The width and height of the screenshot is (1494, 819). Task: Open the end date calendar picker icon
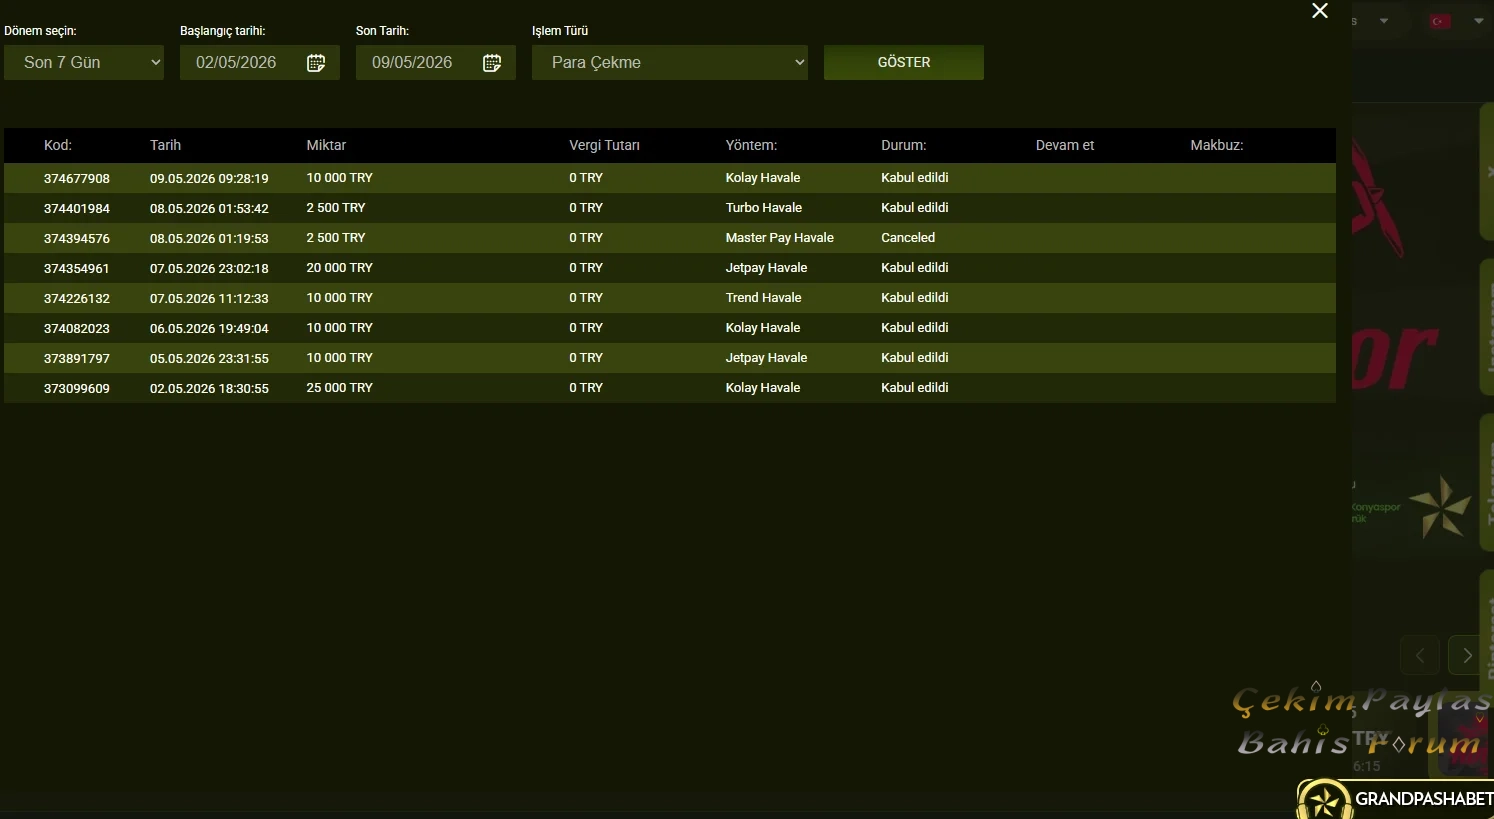[x=492, y=63]
